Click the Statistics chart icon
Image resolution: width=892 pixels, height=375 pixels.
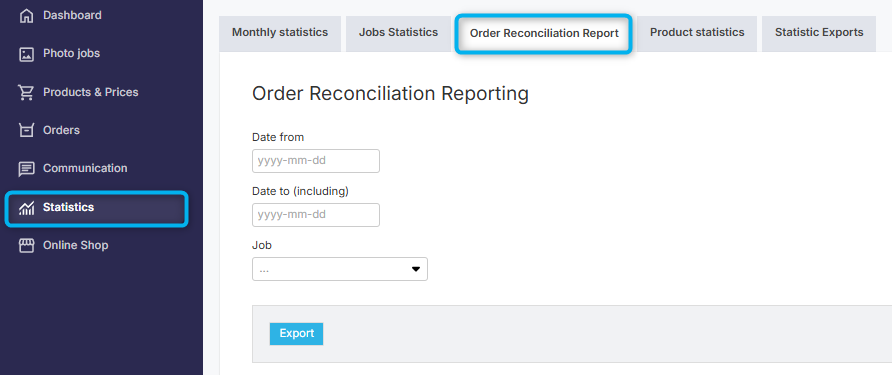pos(26,208)
